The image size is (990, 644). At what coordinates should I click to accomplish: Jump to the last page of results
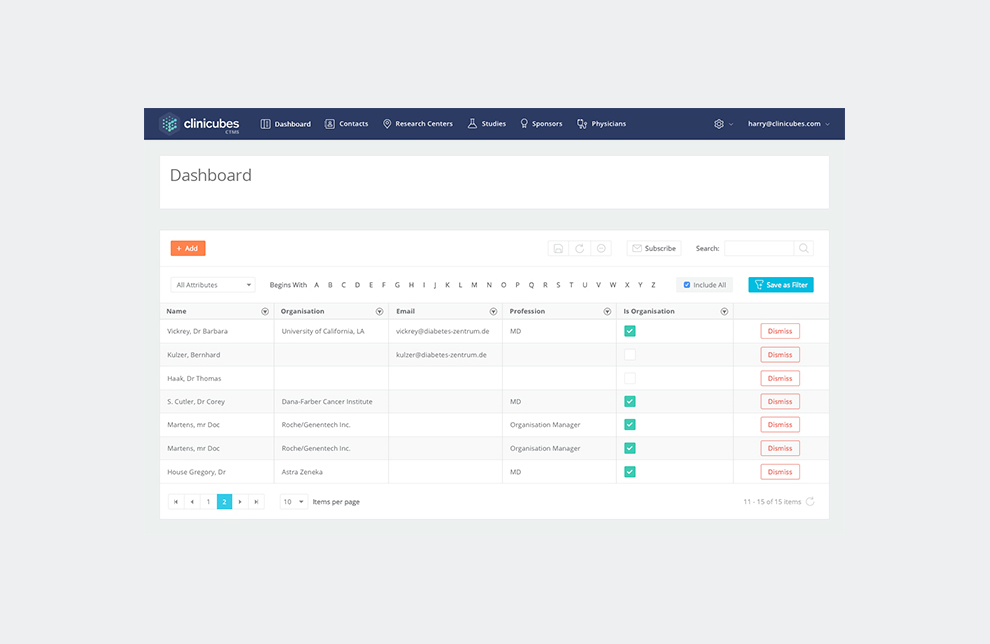(256, 501)
